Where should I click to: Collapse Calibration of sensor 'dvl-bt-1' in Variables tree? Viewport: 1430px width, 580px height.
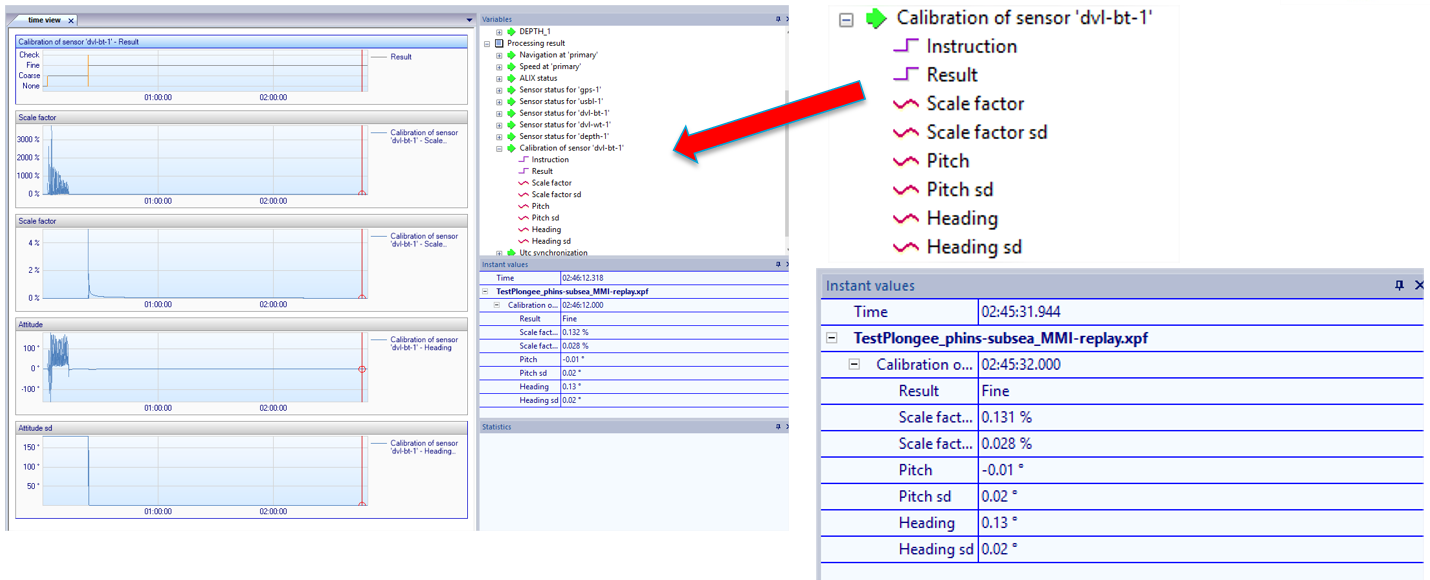pyautogui.click(x=499, y=148)
